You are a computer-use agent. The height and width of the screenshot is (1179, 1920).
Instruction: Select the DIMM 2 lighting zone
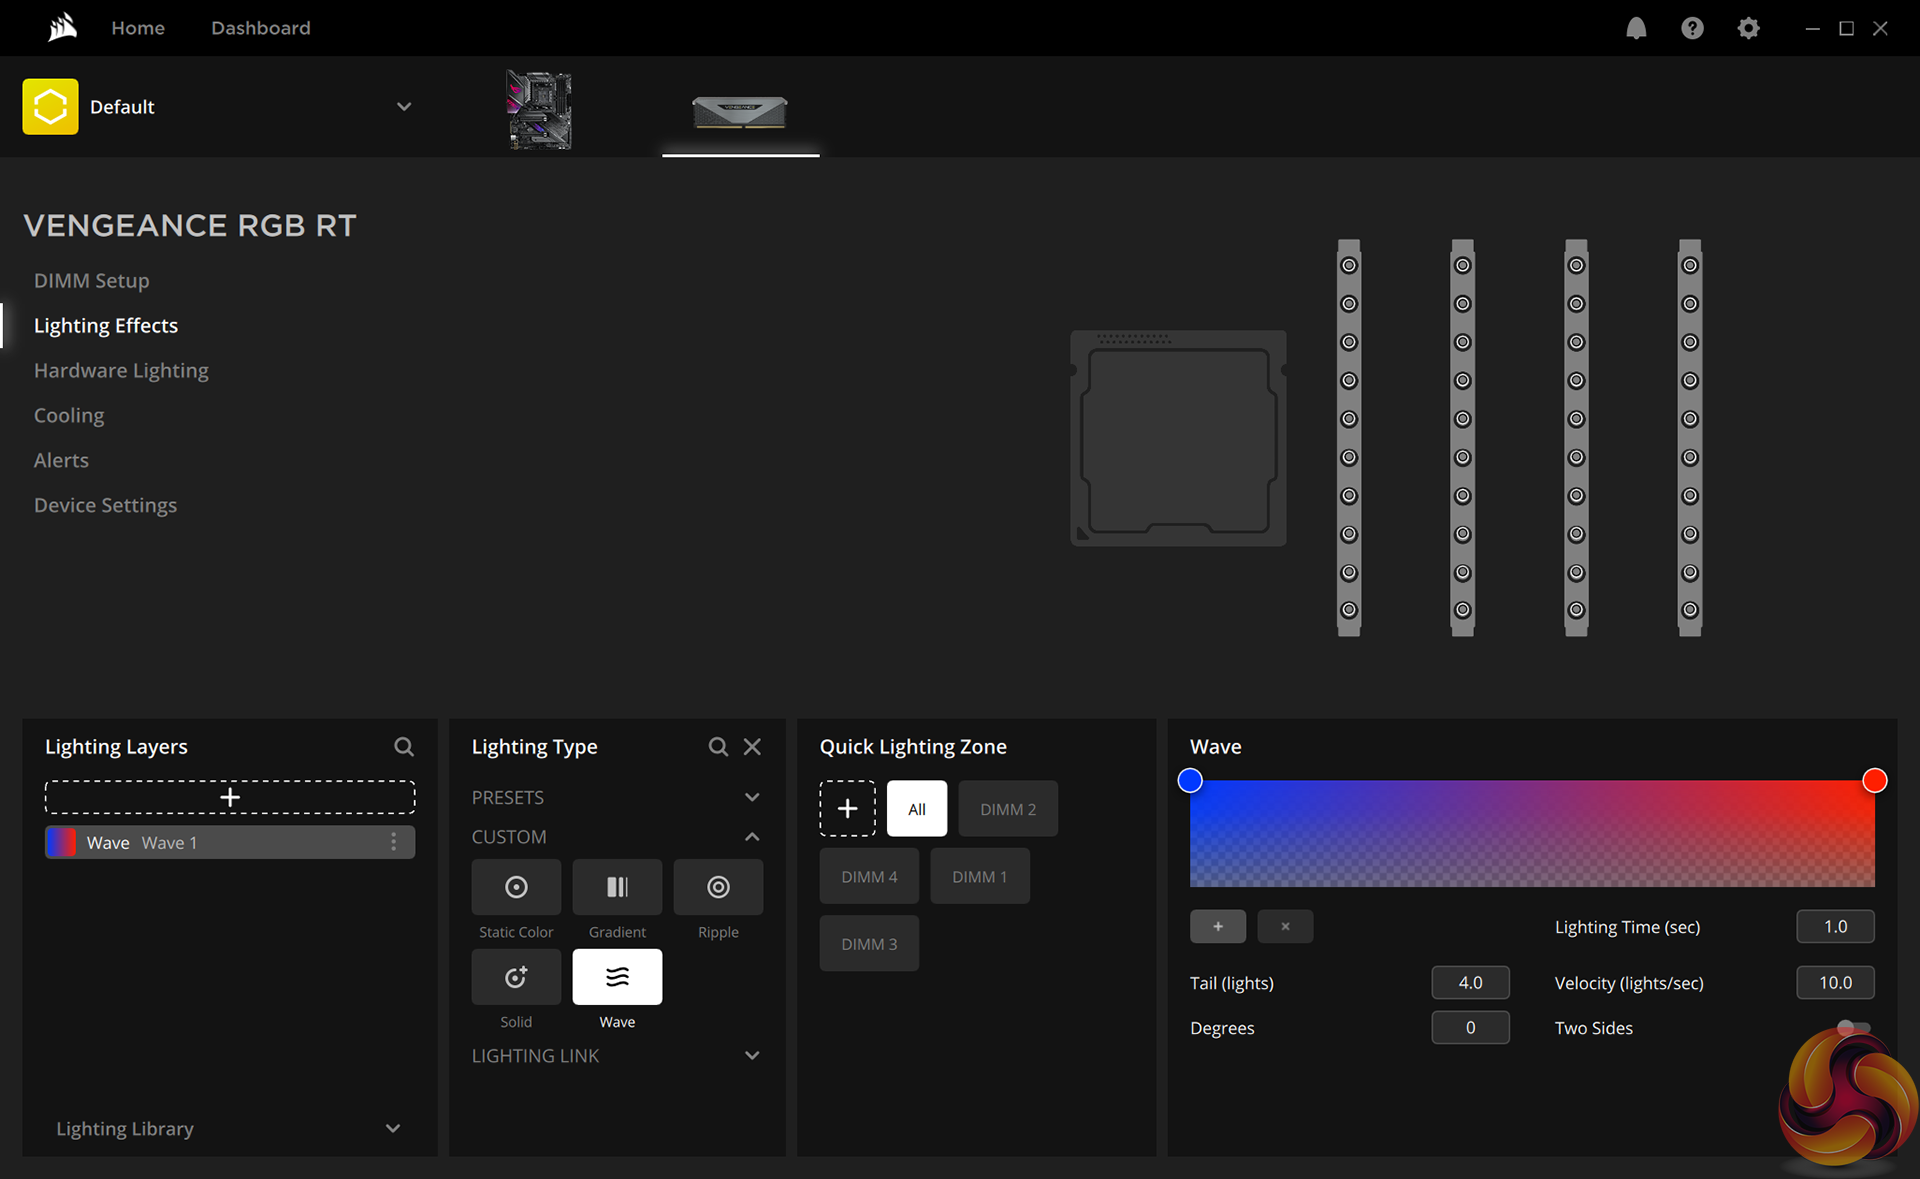[1007, 809]
